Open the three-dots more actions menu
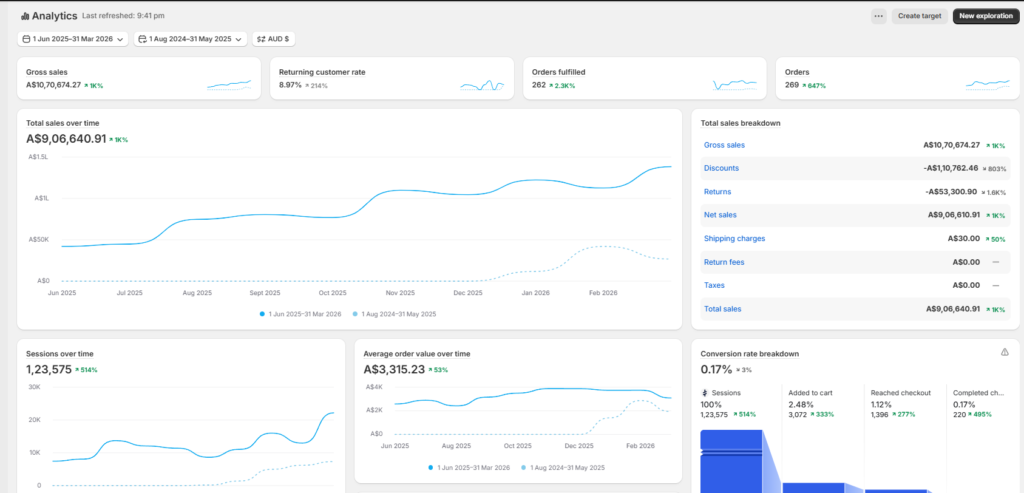1024x493 pixels. click(x=878, y=16)
